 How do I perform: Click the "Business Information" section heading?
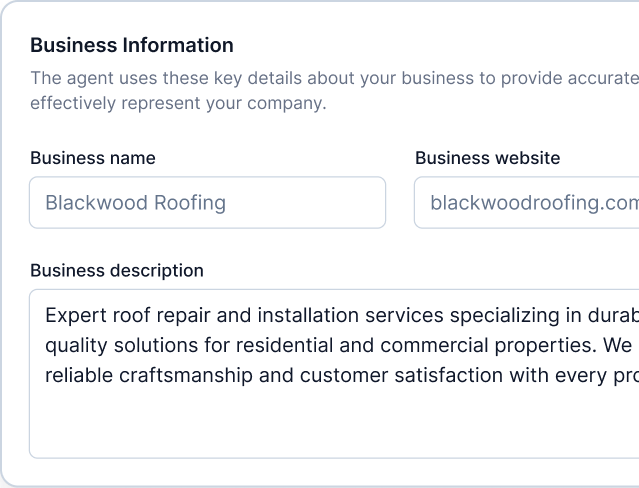(132, 45)
